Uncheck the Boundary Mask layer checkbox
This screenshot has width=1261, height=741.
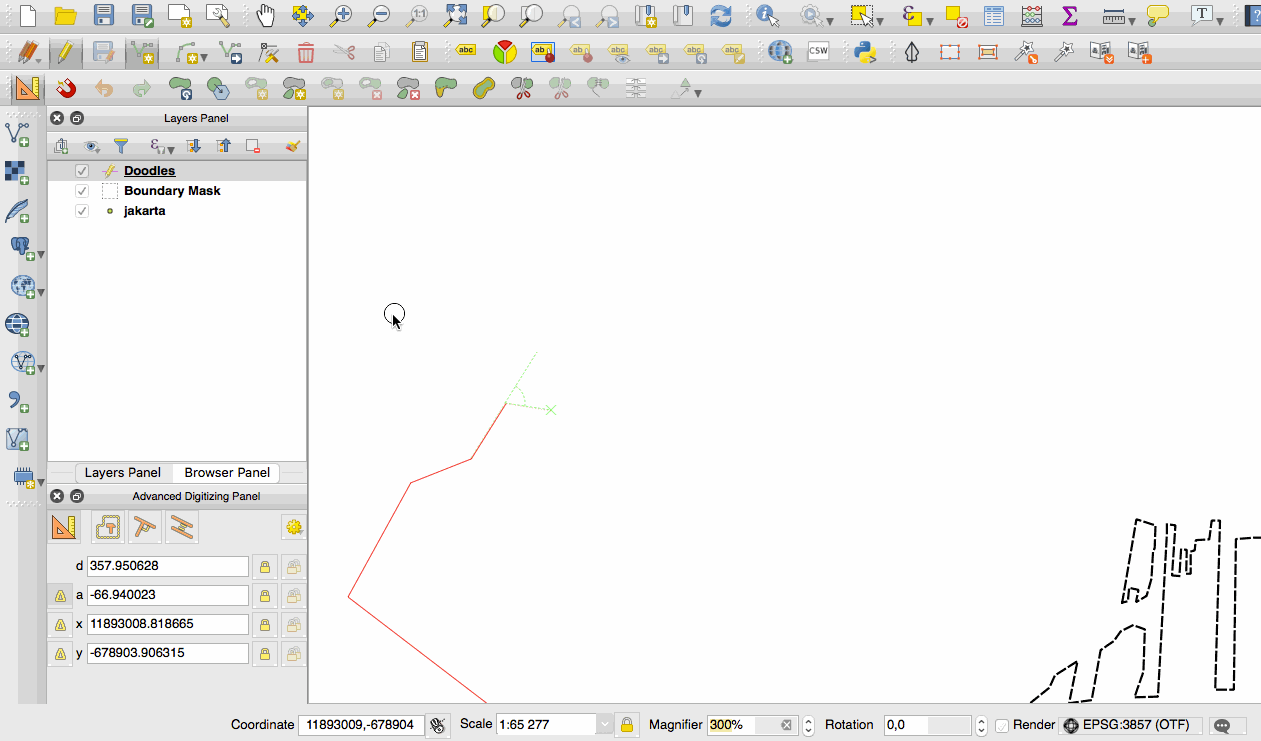[82, 191]
